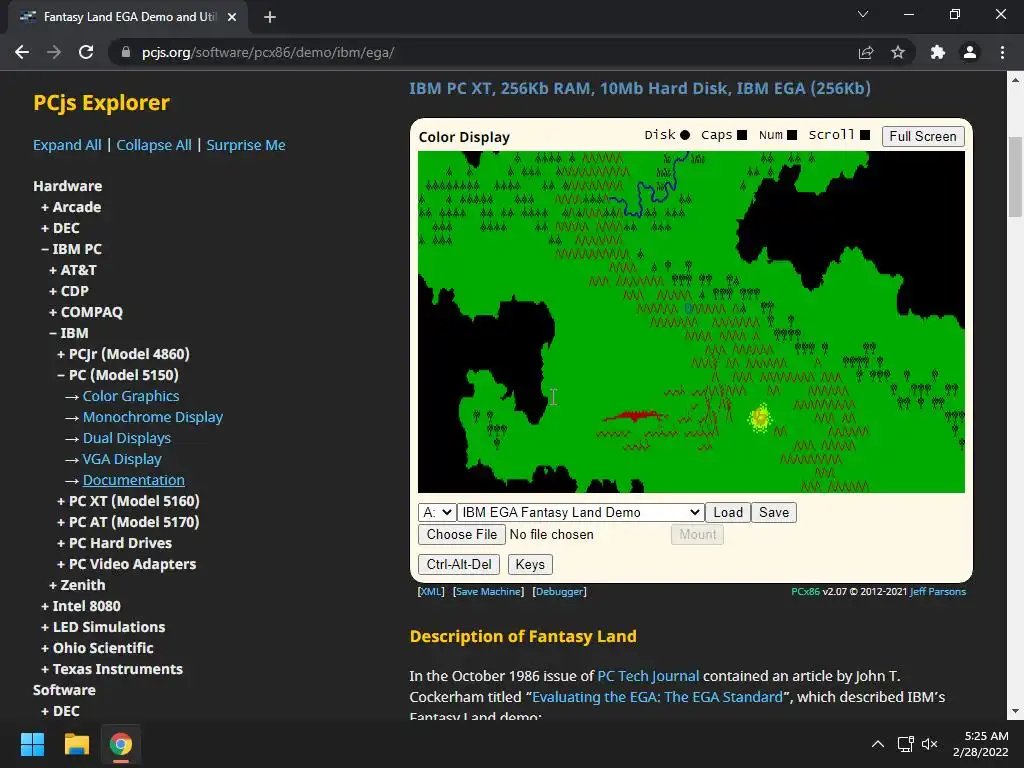The height and width of the screenshot is (768, 1024).
Task: Expand PCjr (Model 4860) node
Action: point(123,354)
